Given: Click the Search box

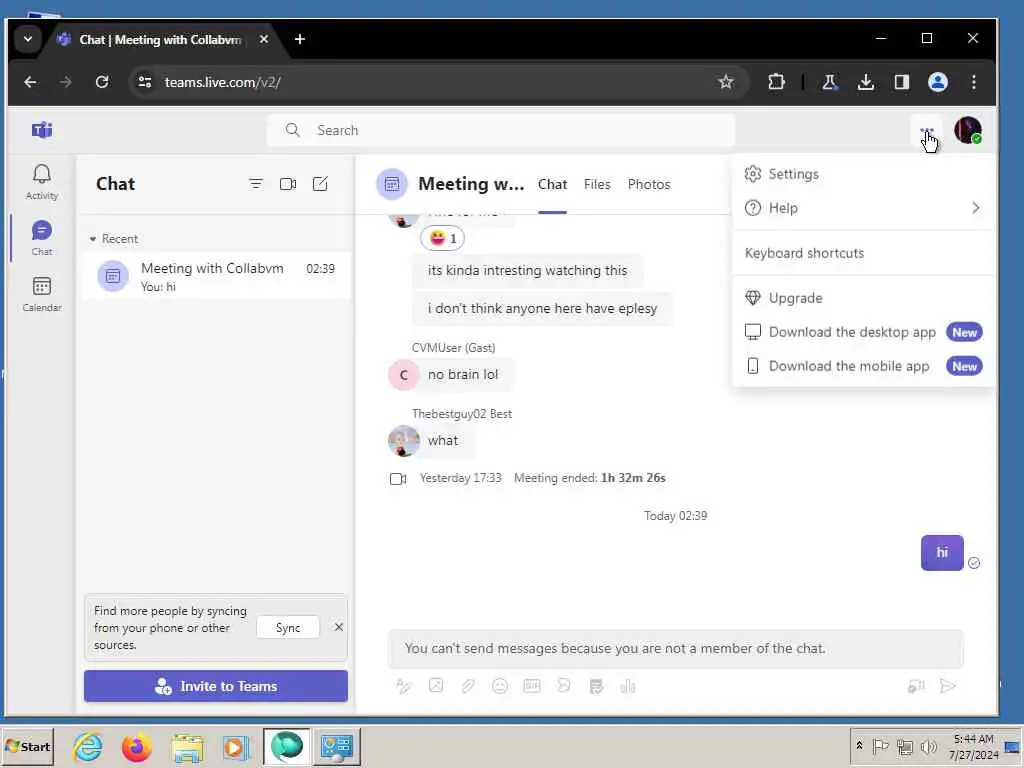Looking at the screenshot, I should (501, 130).
